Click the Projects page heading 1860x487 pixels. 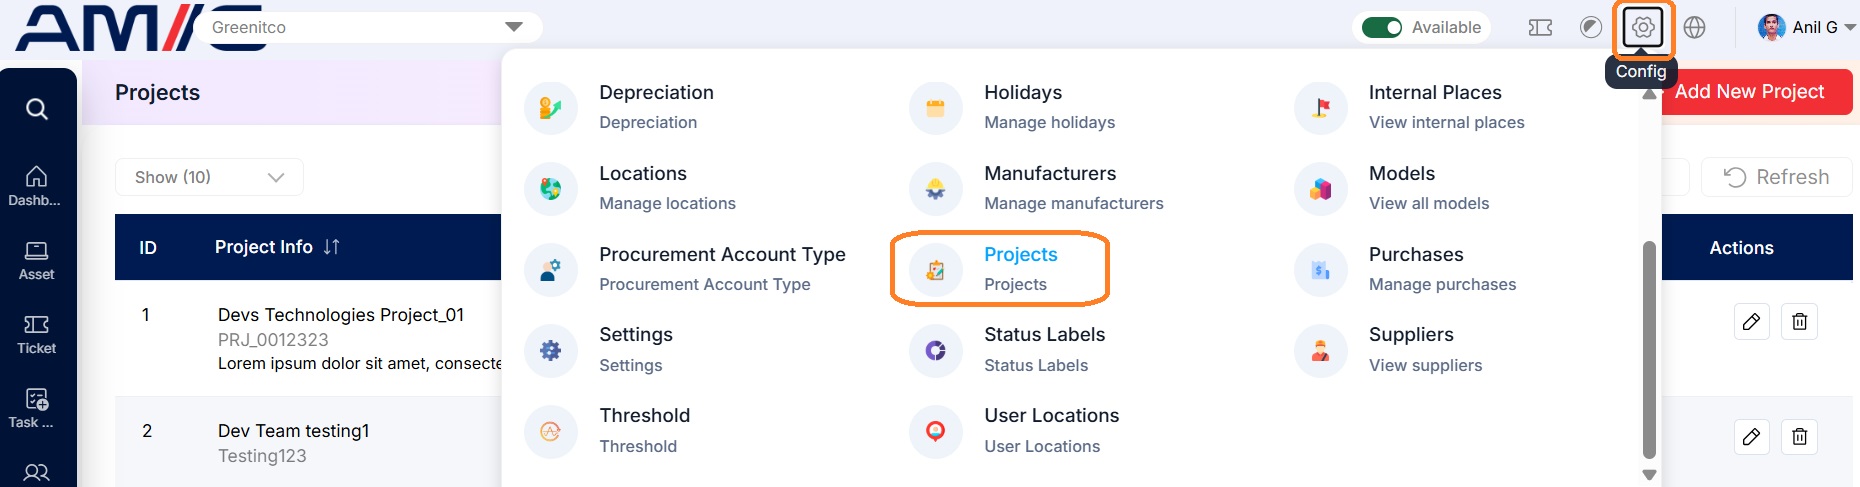(x=157, y=93)
